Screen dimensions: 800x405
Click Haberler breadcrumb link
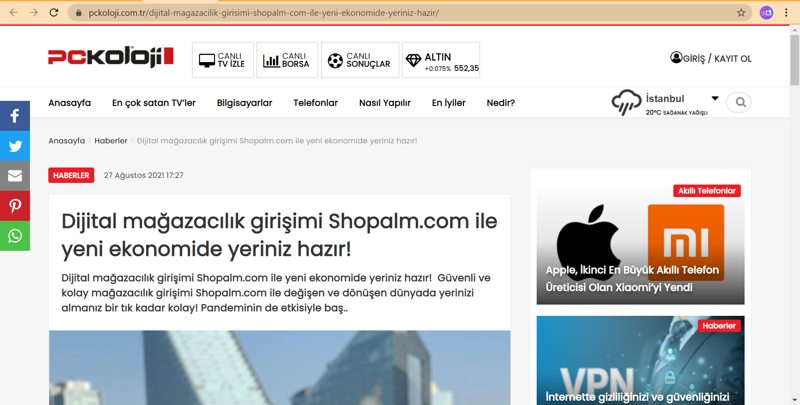click(110, 141)
